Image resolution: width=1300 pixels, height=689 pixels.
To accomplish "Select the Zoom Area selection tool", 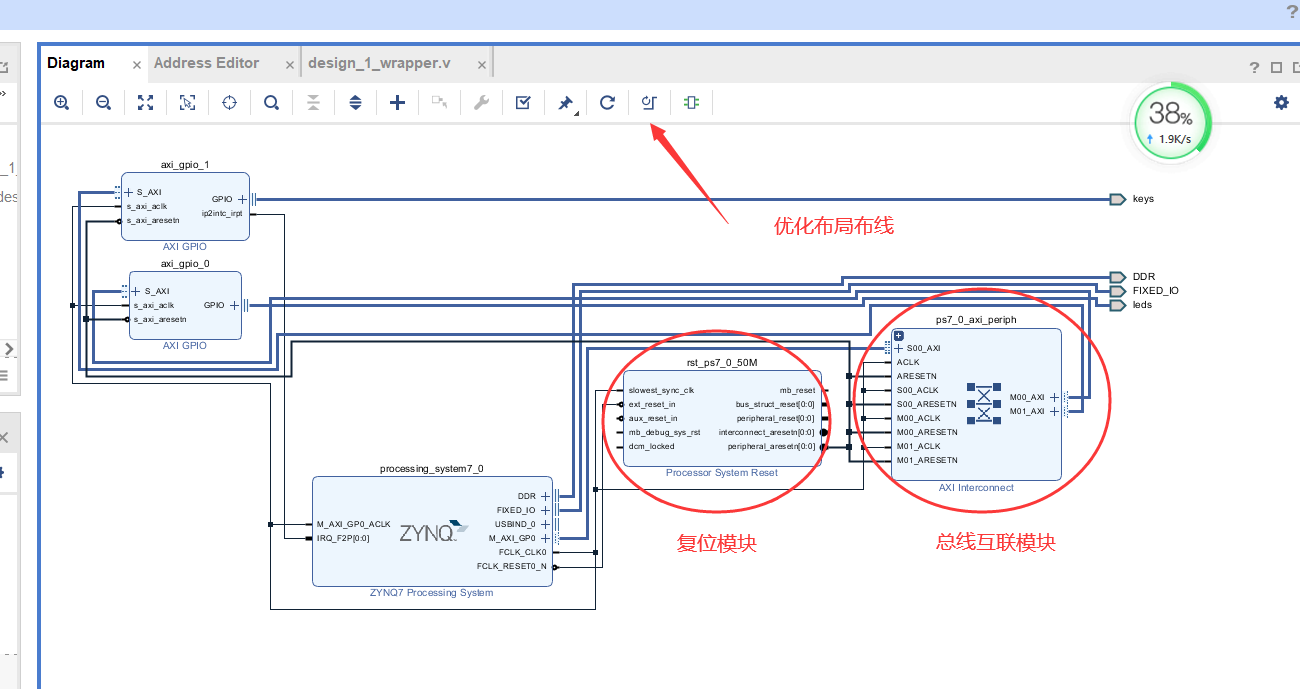I will tap(187, 102).
